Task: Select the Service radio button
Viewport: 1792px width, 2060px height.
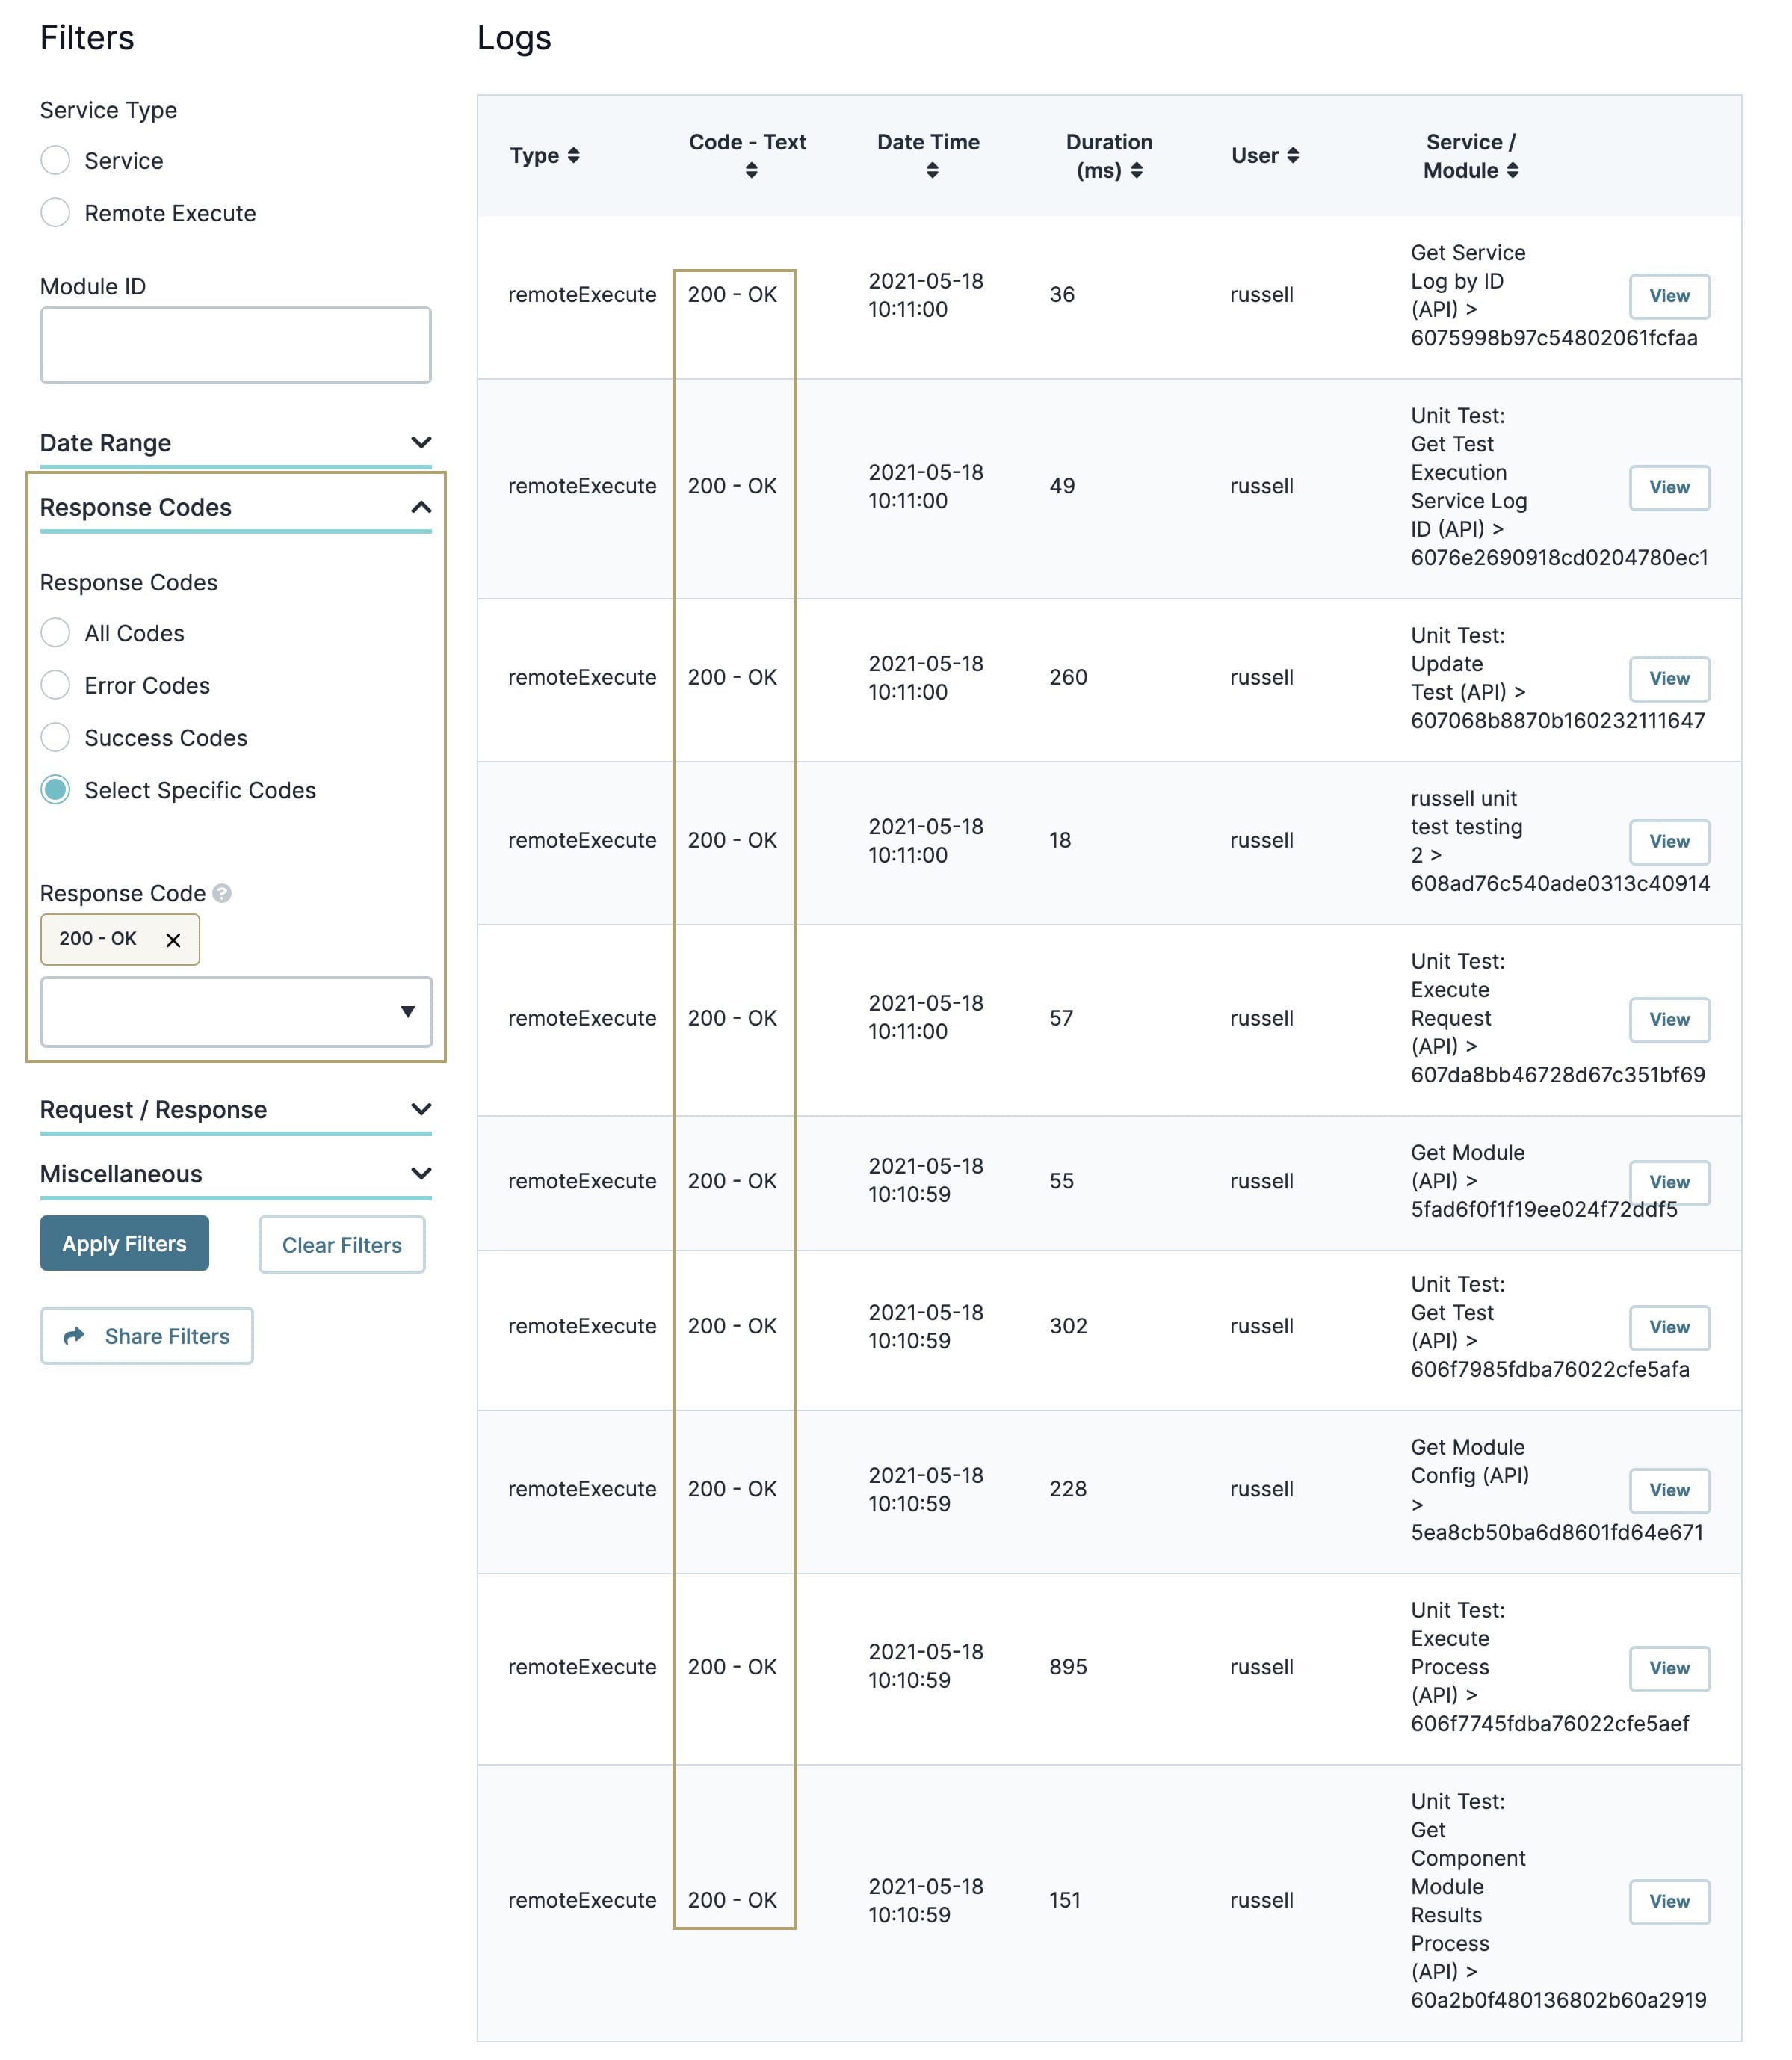Action: coord(55,160)
